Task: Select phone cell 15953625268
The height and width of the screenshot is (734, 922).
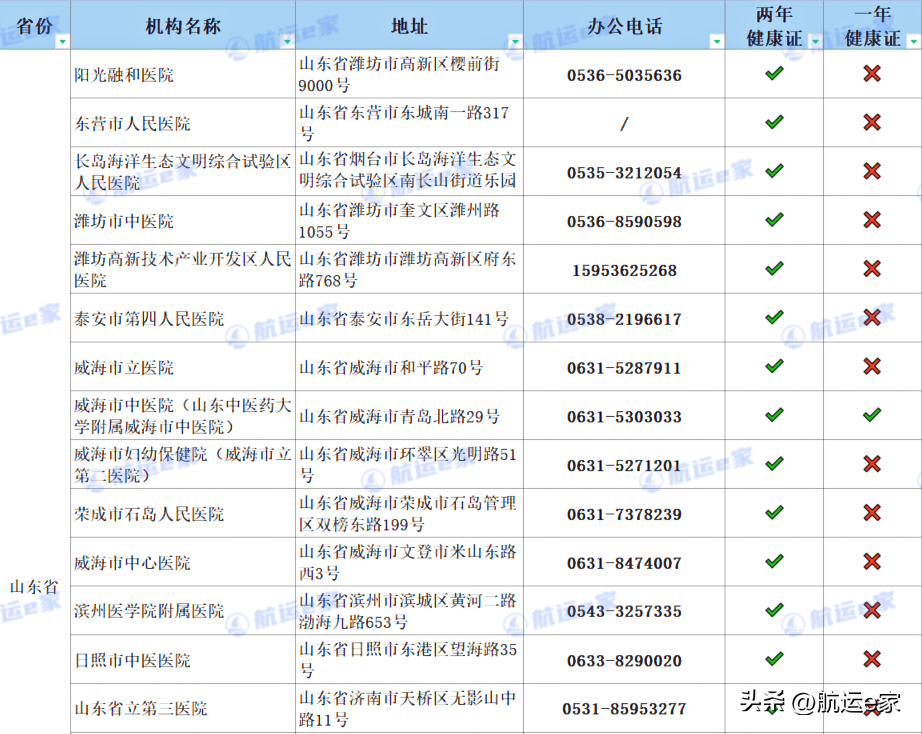Action: point(624,271)
